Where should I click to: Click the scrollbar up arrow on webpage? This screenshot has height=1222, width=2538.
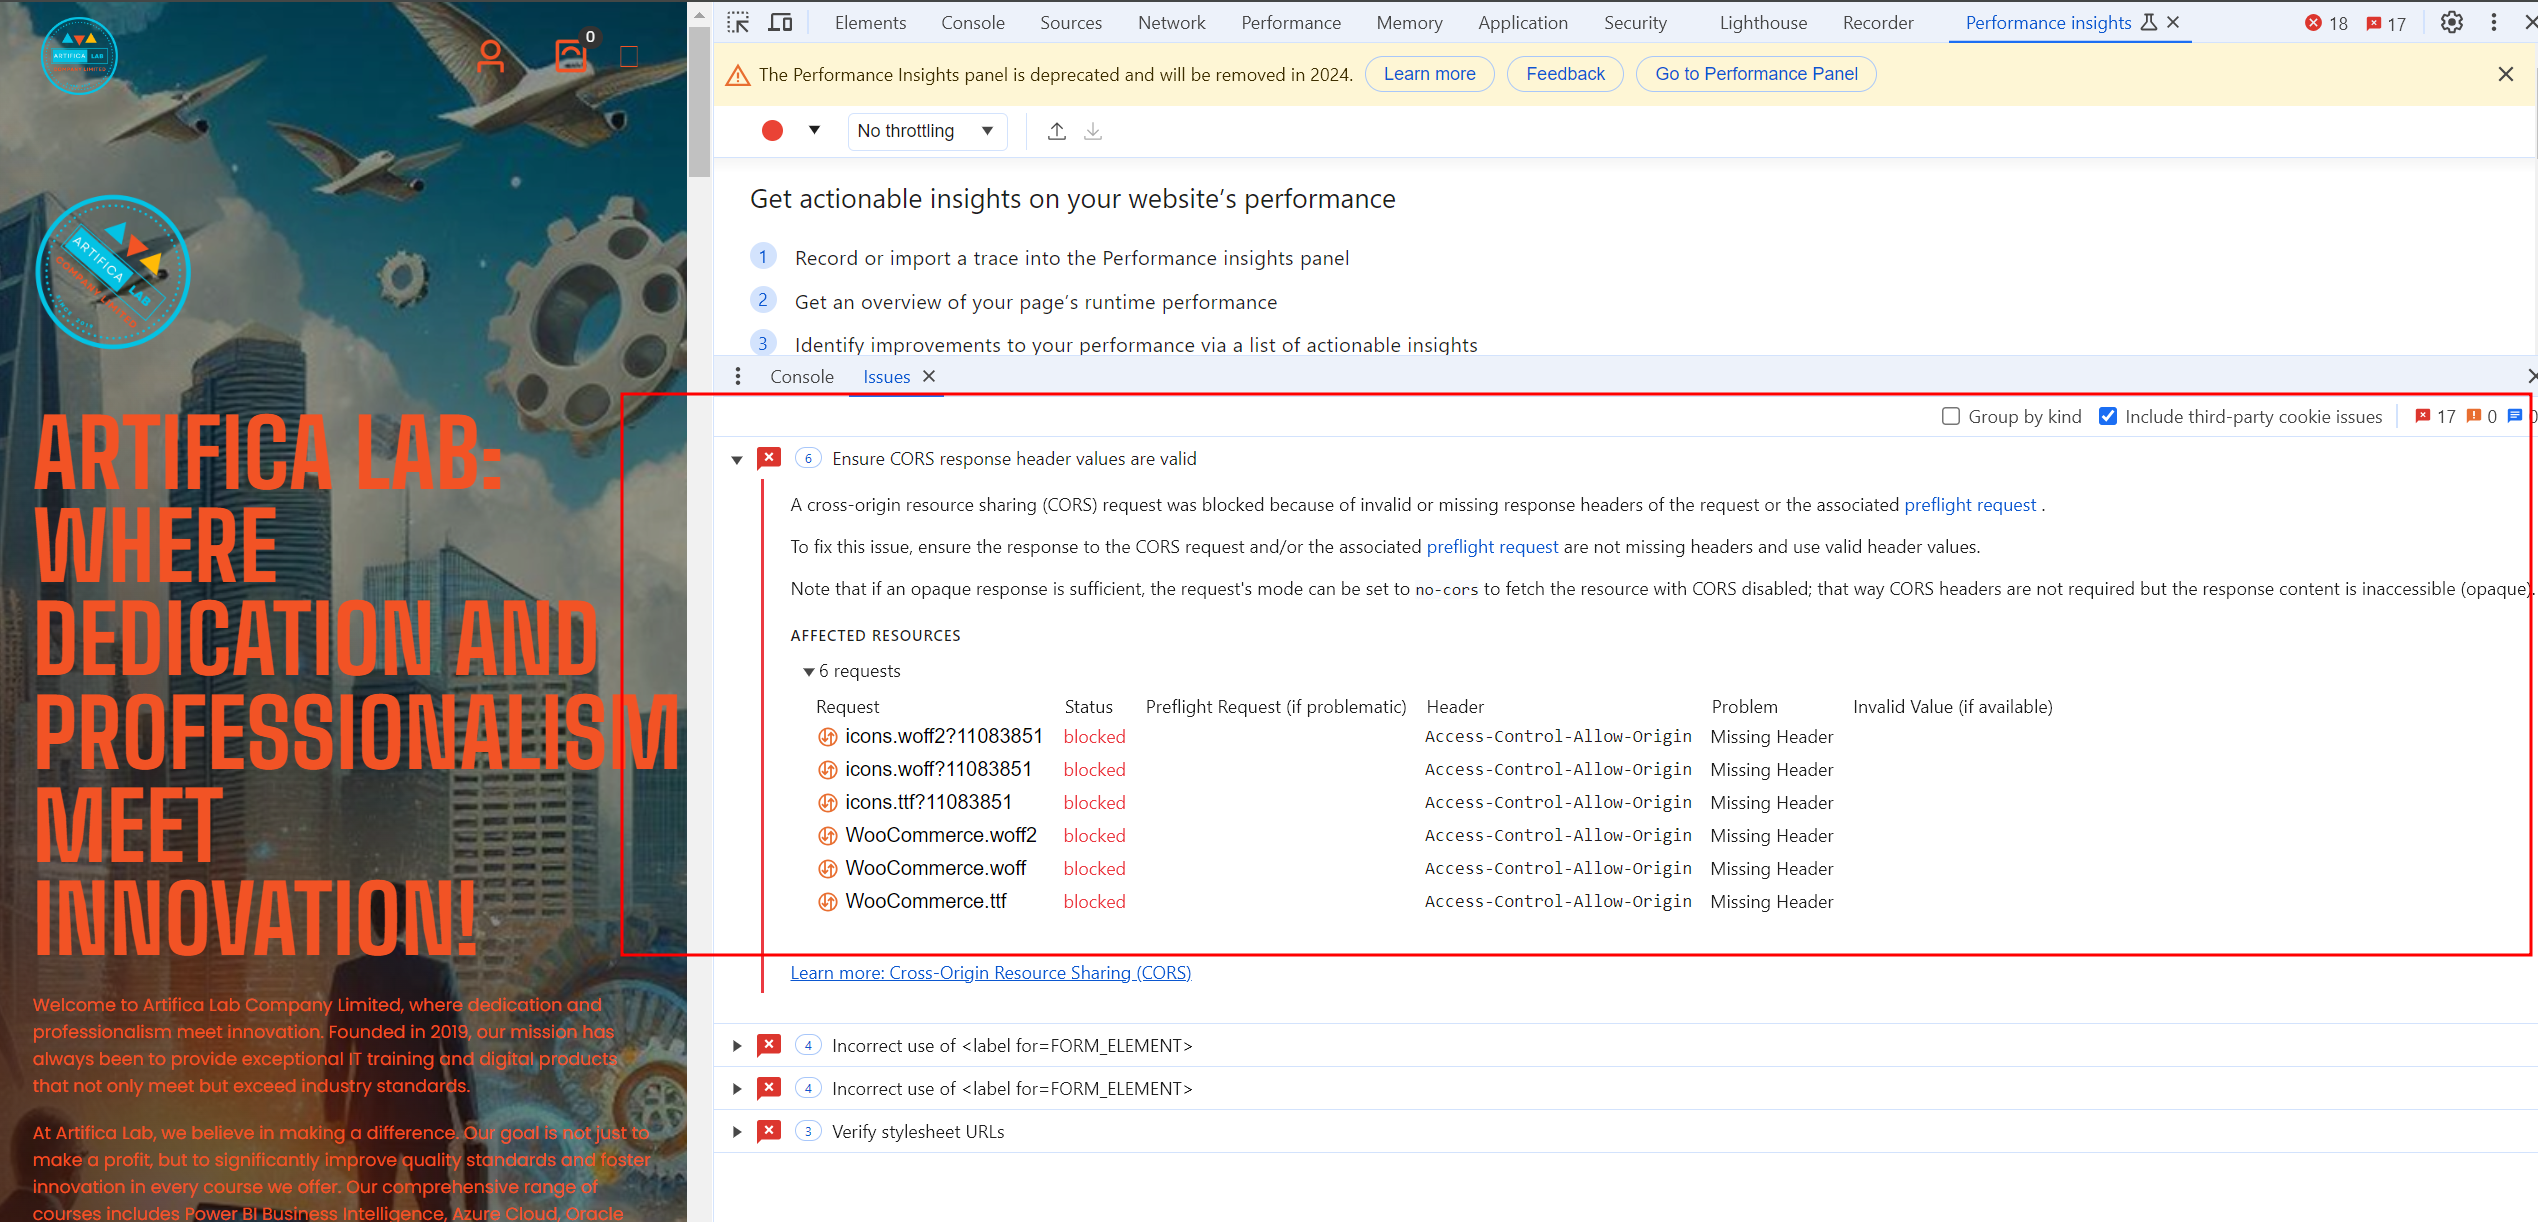pyautogui.click(x=699, y=14)
